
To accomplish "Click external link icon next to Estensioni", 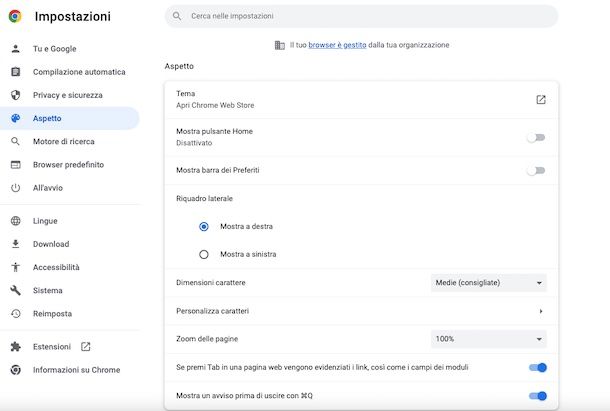I will click(86, 346).
